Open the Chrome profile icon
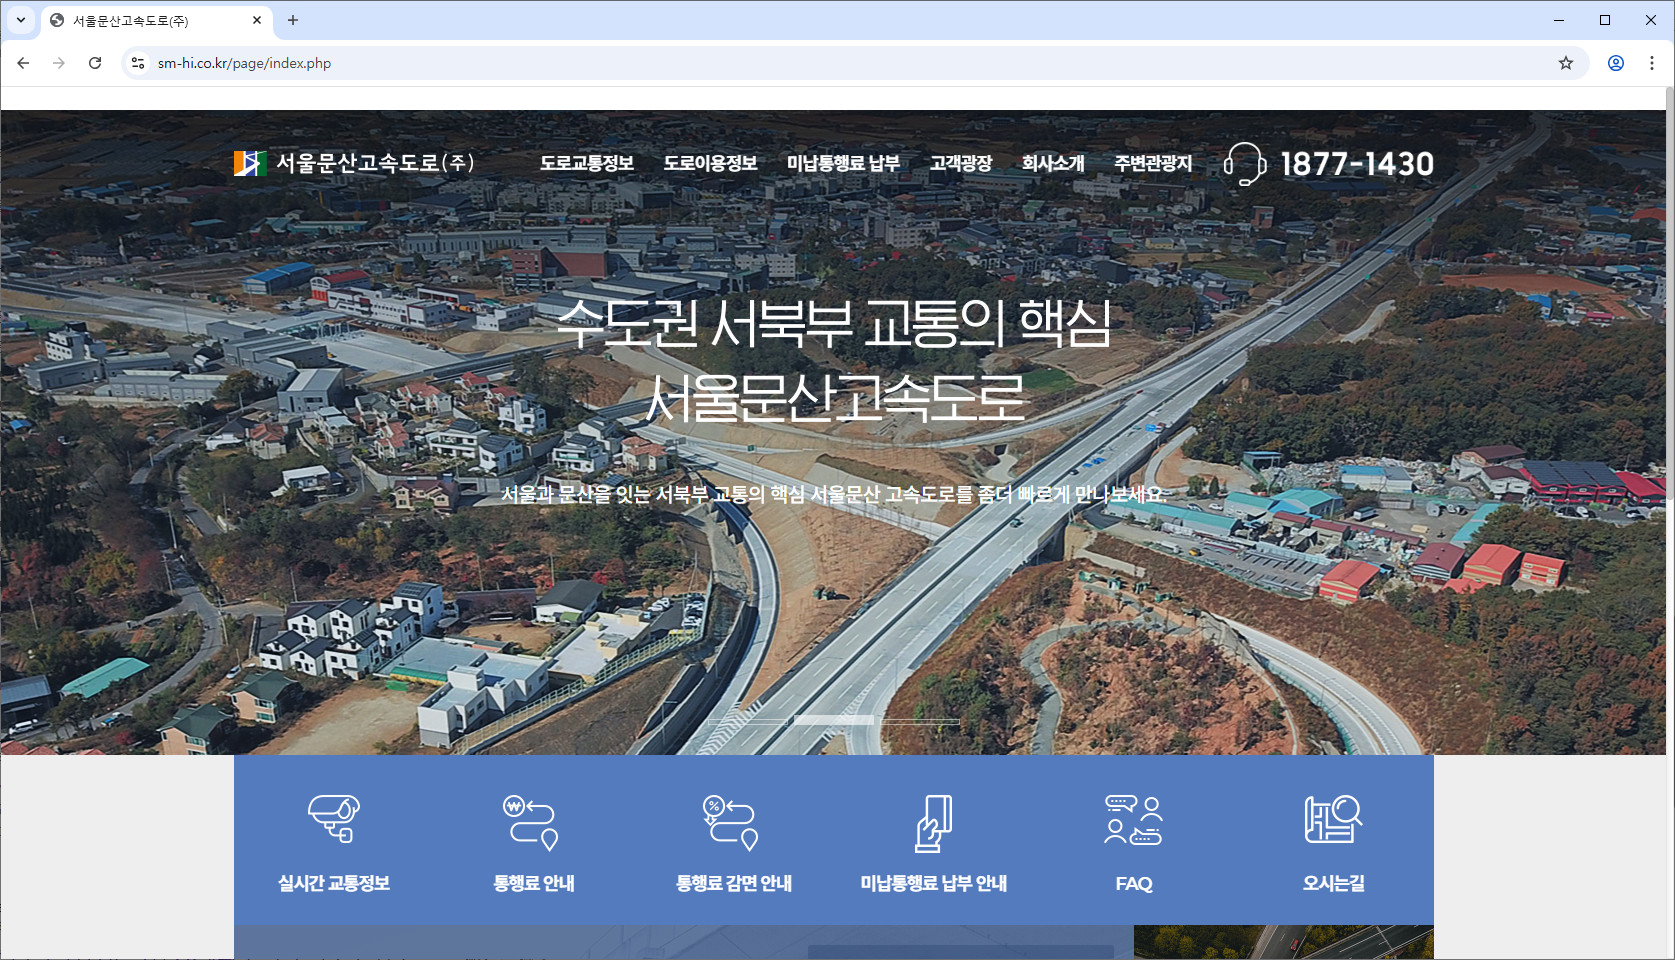Viewport: 1675px width, 960px height. (x=1616, y=63)
